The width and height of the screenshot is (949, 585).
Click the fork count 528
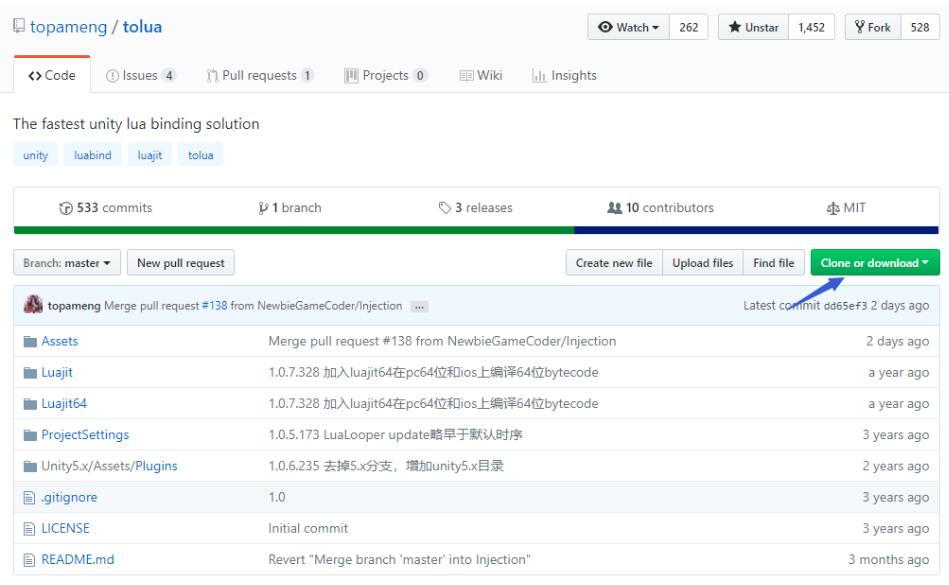[x=920, y=27]
